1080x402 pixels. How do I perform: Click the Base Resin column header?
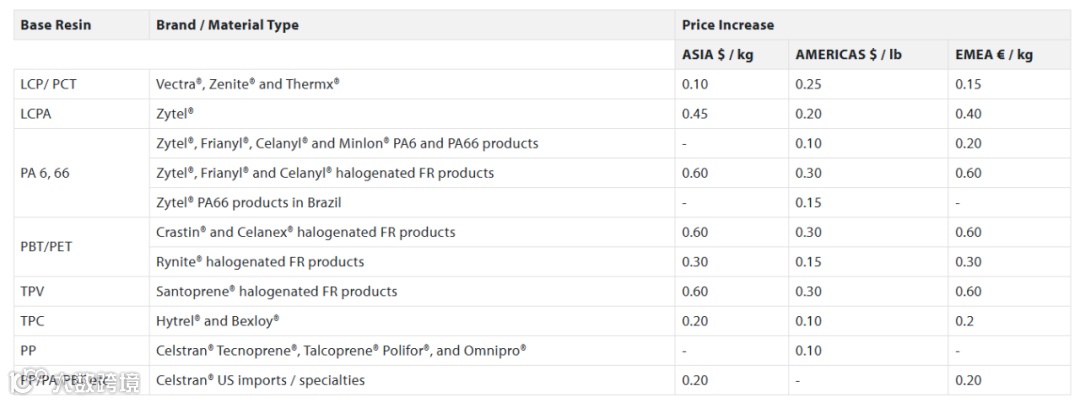tap(55, 25)
